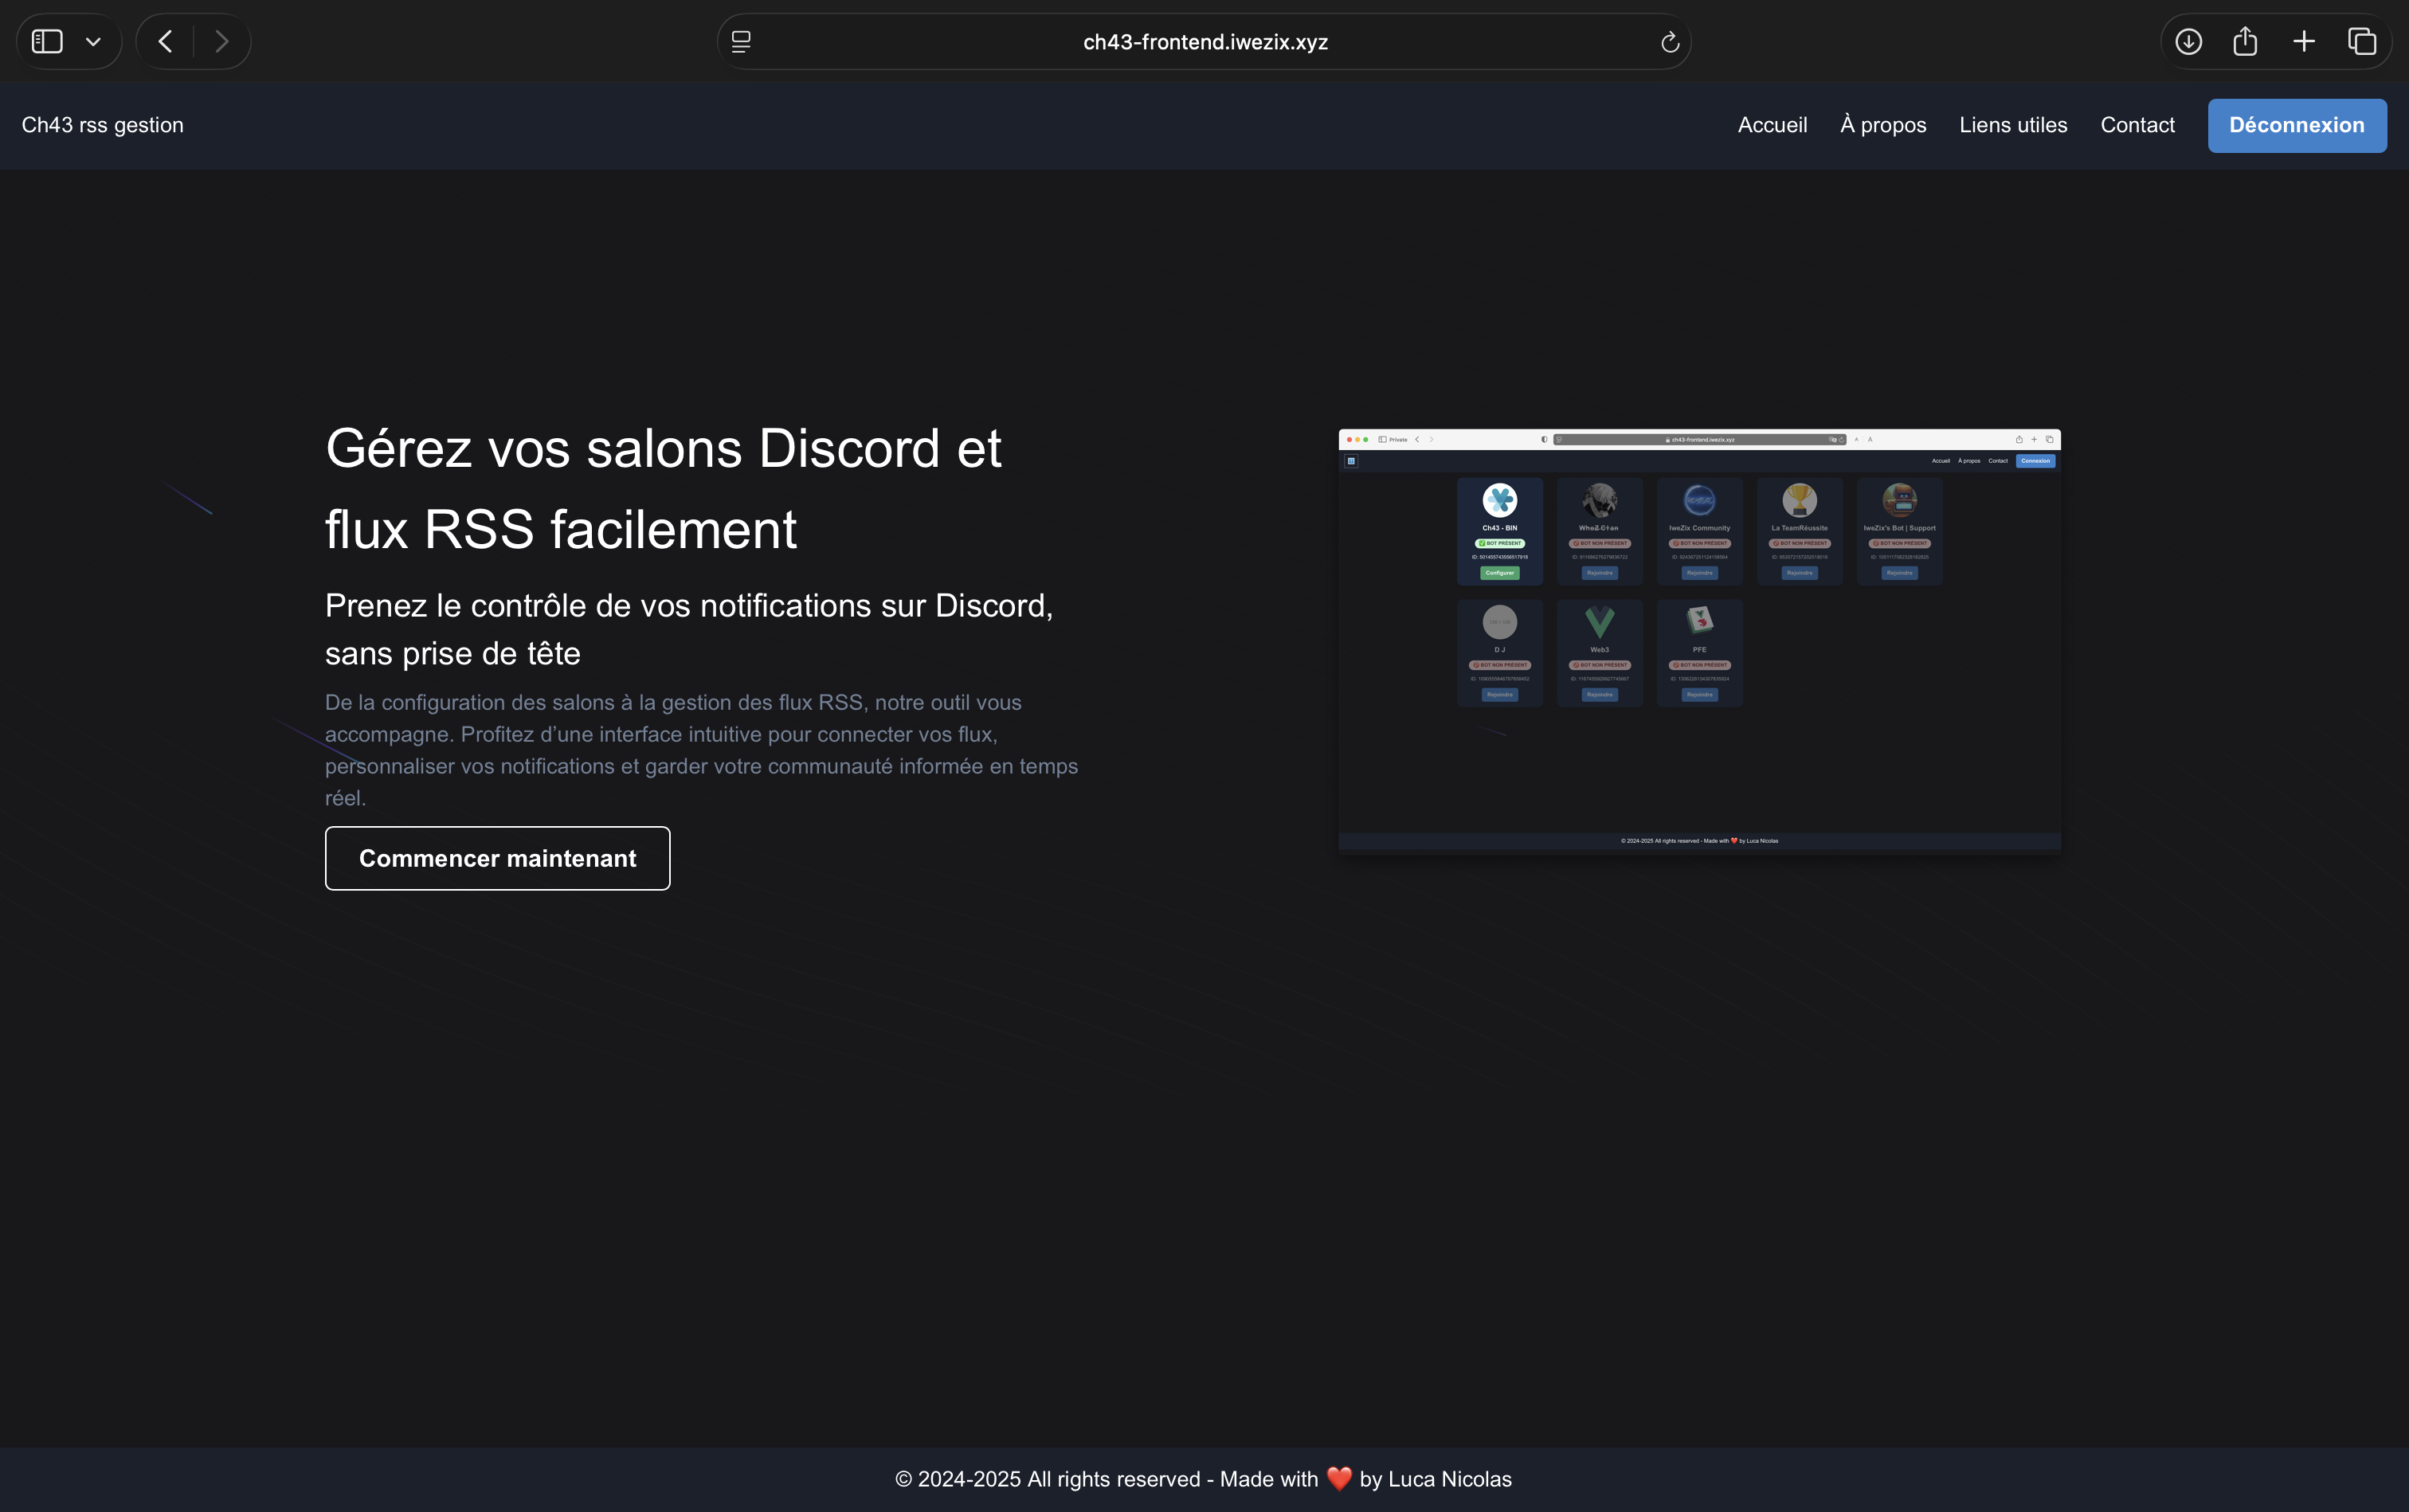Open the Accueil page

[1772, 124]
